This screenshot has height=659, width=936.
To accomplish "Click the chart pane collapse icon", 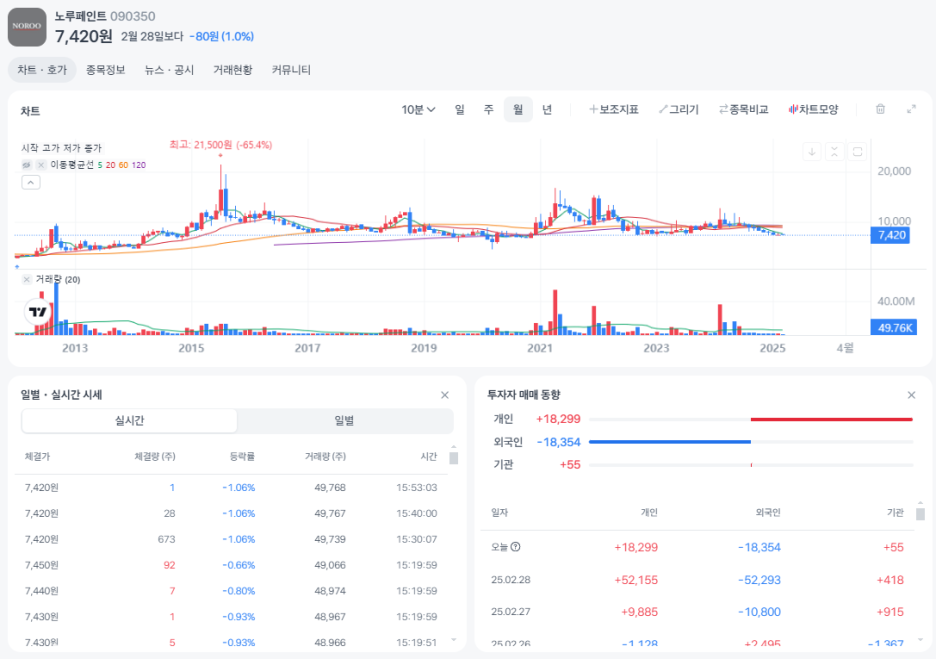I will click(x=835, y=152).
